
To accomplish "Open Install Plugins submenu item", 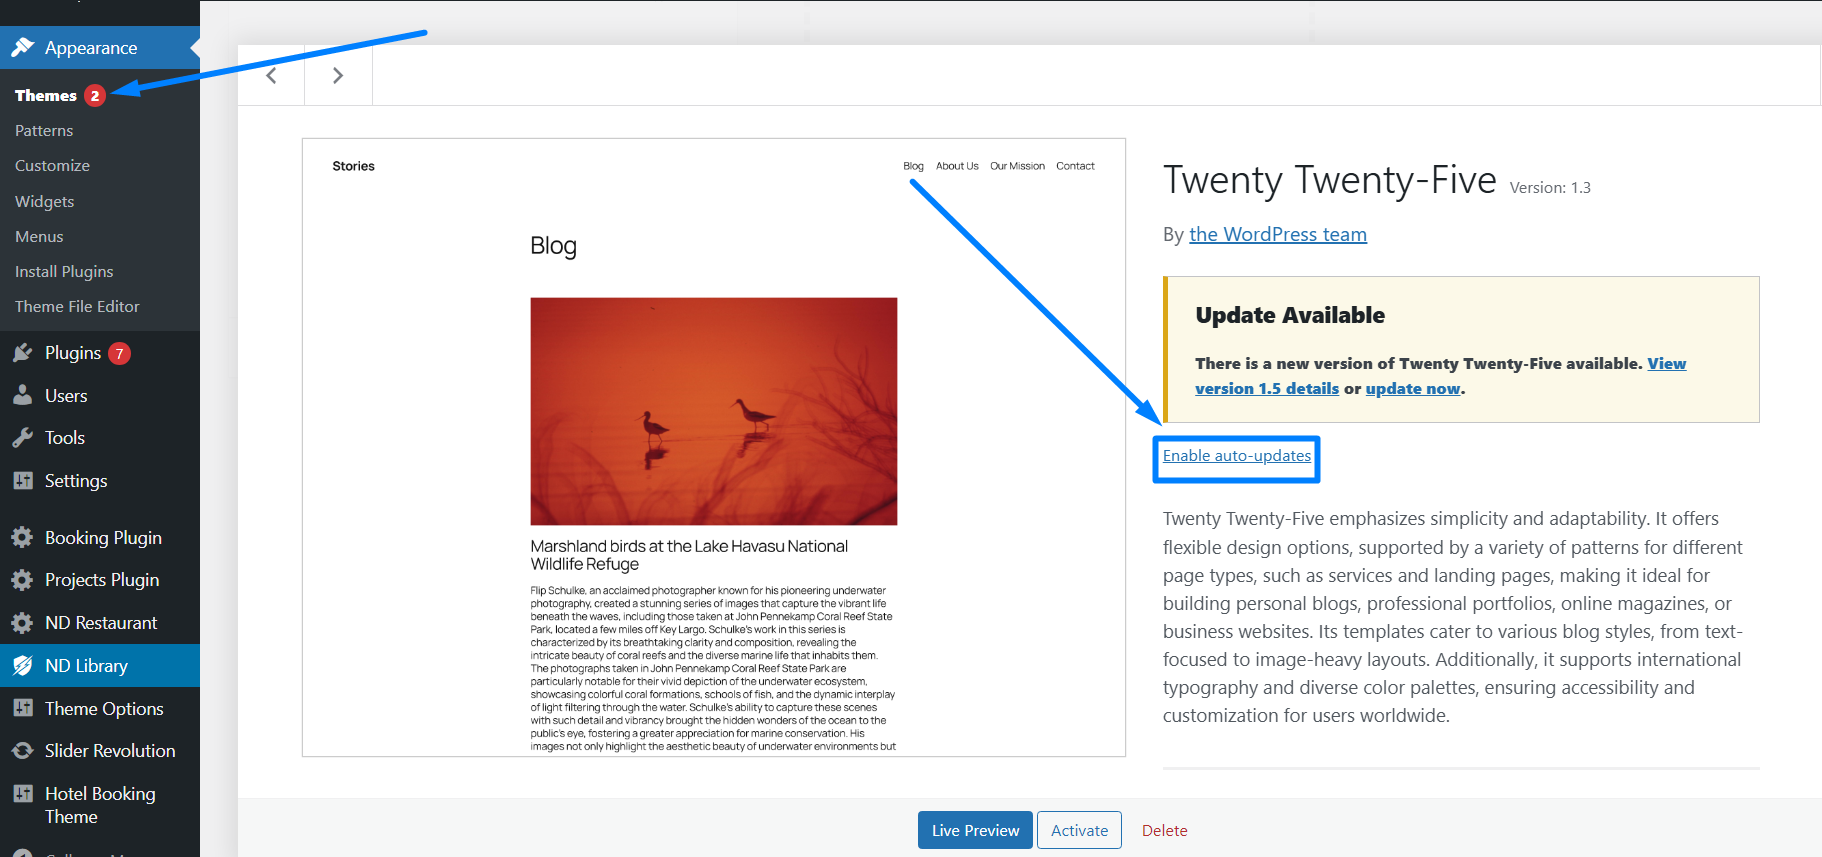I will coord(64,272).
